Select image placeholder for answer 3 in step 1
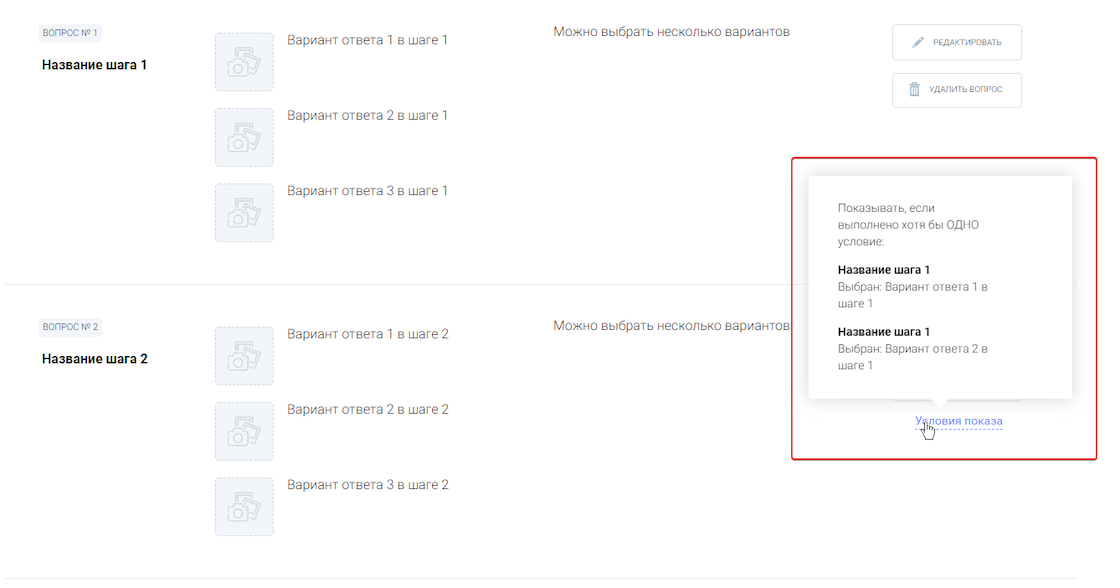Screen dimensions: 1120x588 pyautogui.click(x=244, y=212)
